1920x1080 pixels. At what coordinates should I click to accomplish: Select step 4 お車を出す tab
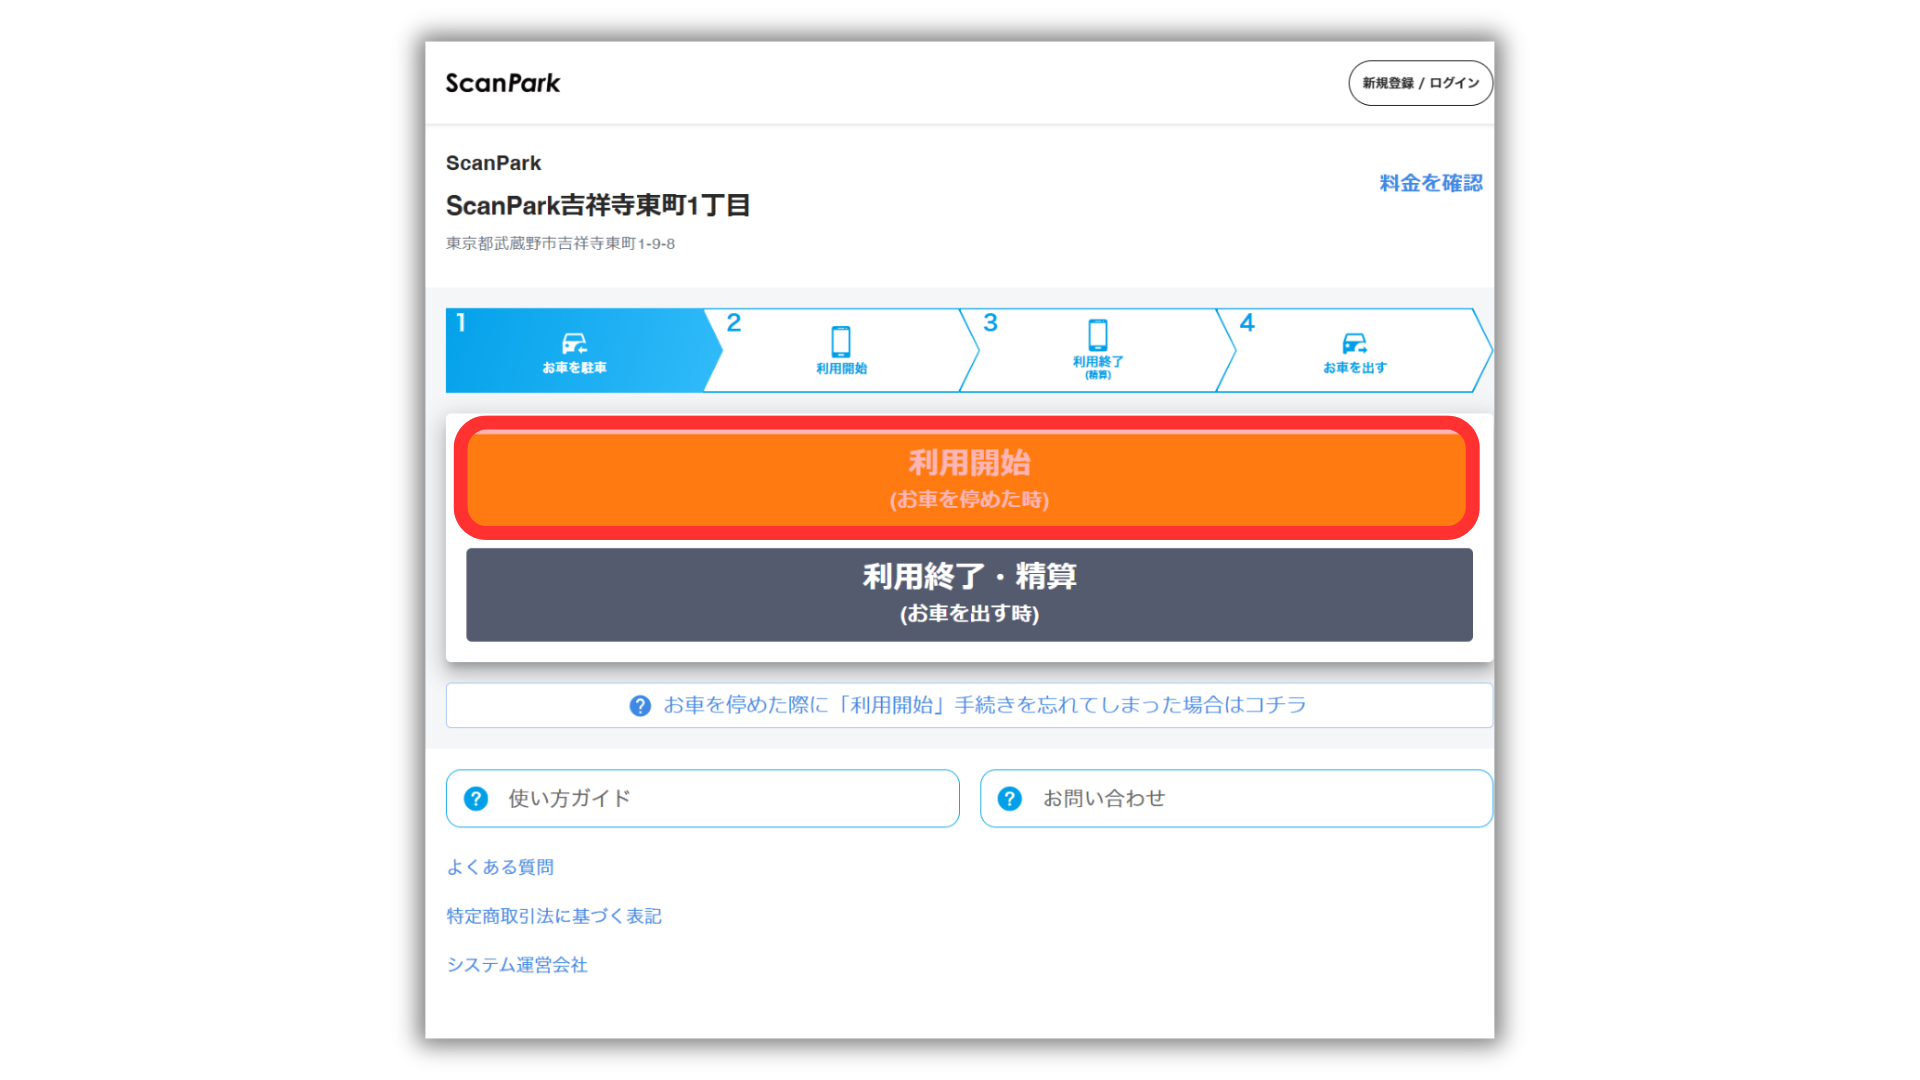(1354, 350)
